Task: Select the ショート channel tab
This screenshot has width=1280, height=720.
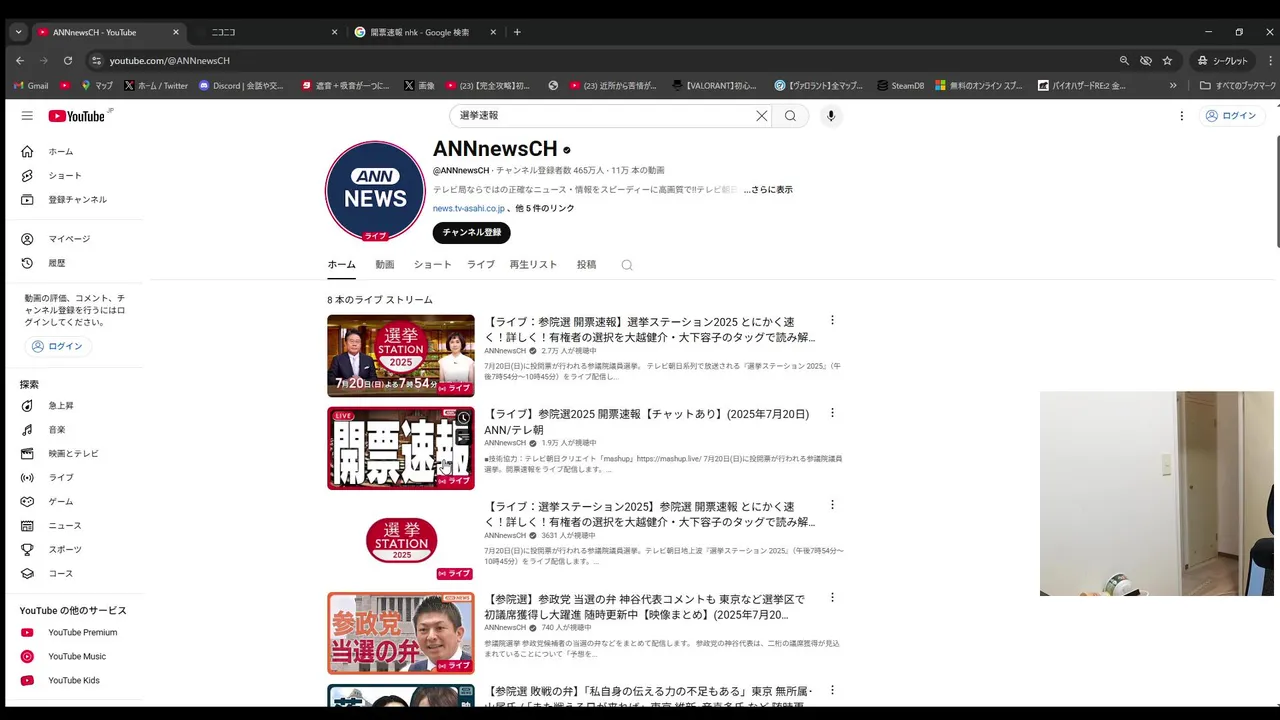Action: click(x=432, y=265)
